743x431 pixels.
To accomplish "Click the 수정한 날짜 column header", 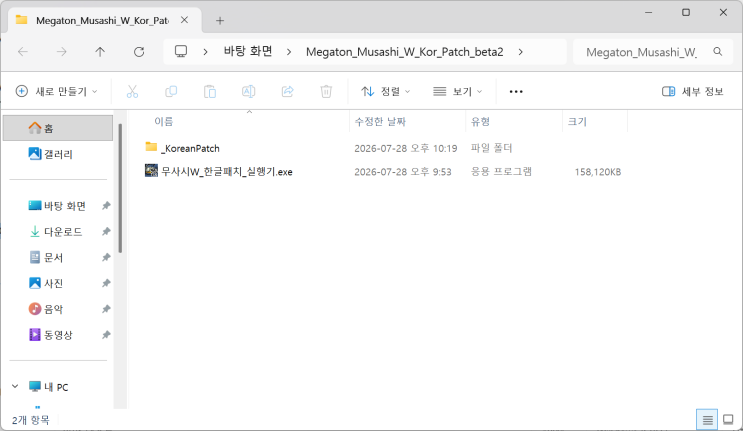I will pos(380,122).
